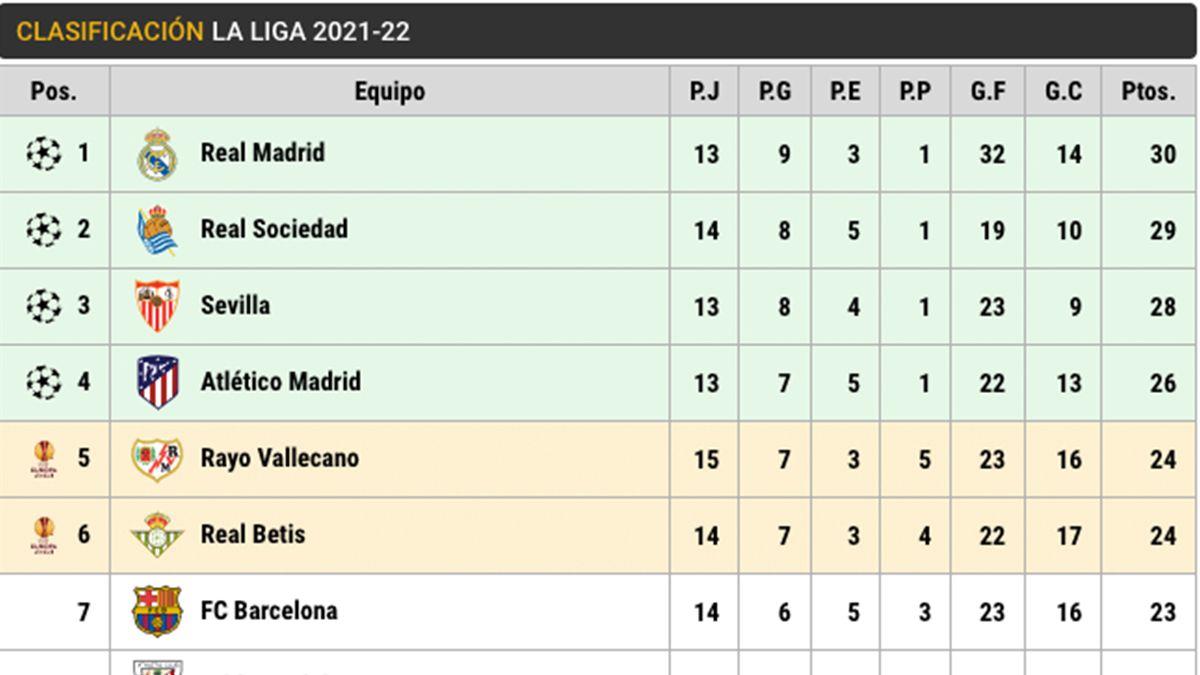Click the Clasificación La Liga 2021-22 title

[213, 32]
